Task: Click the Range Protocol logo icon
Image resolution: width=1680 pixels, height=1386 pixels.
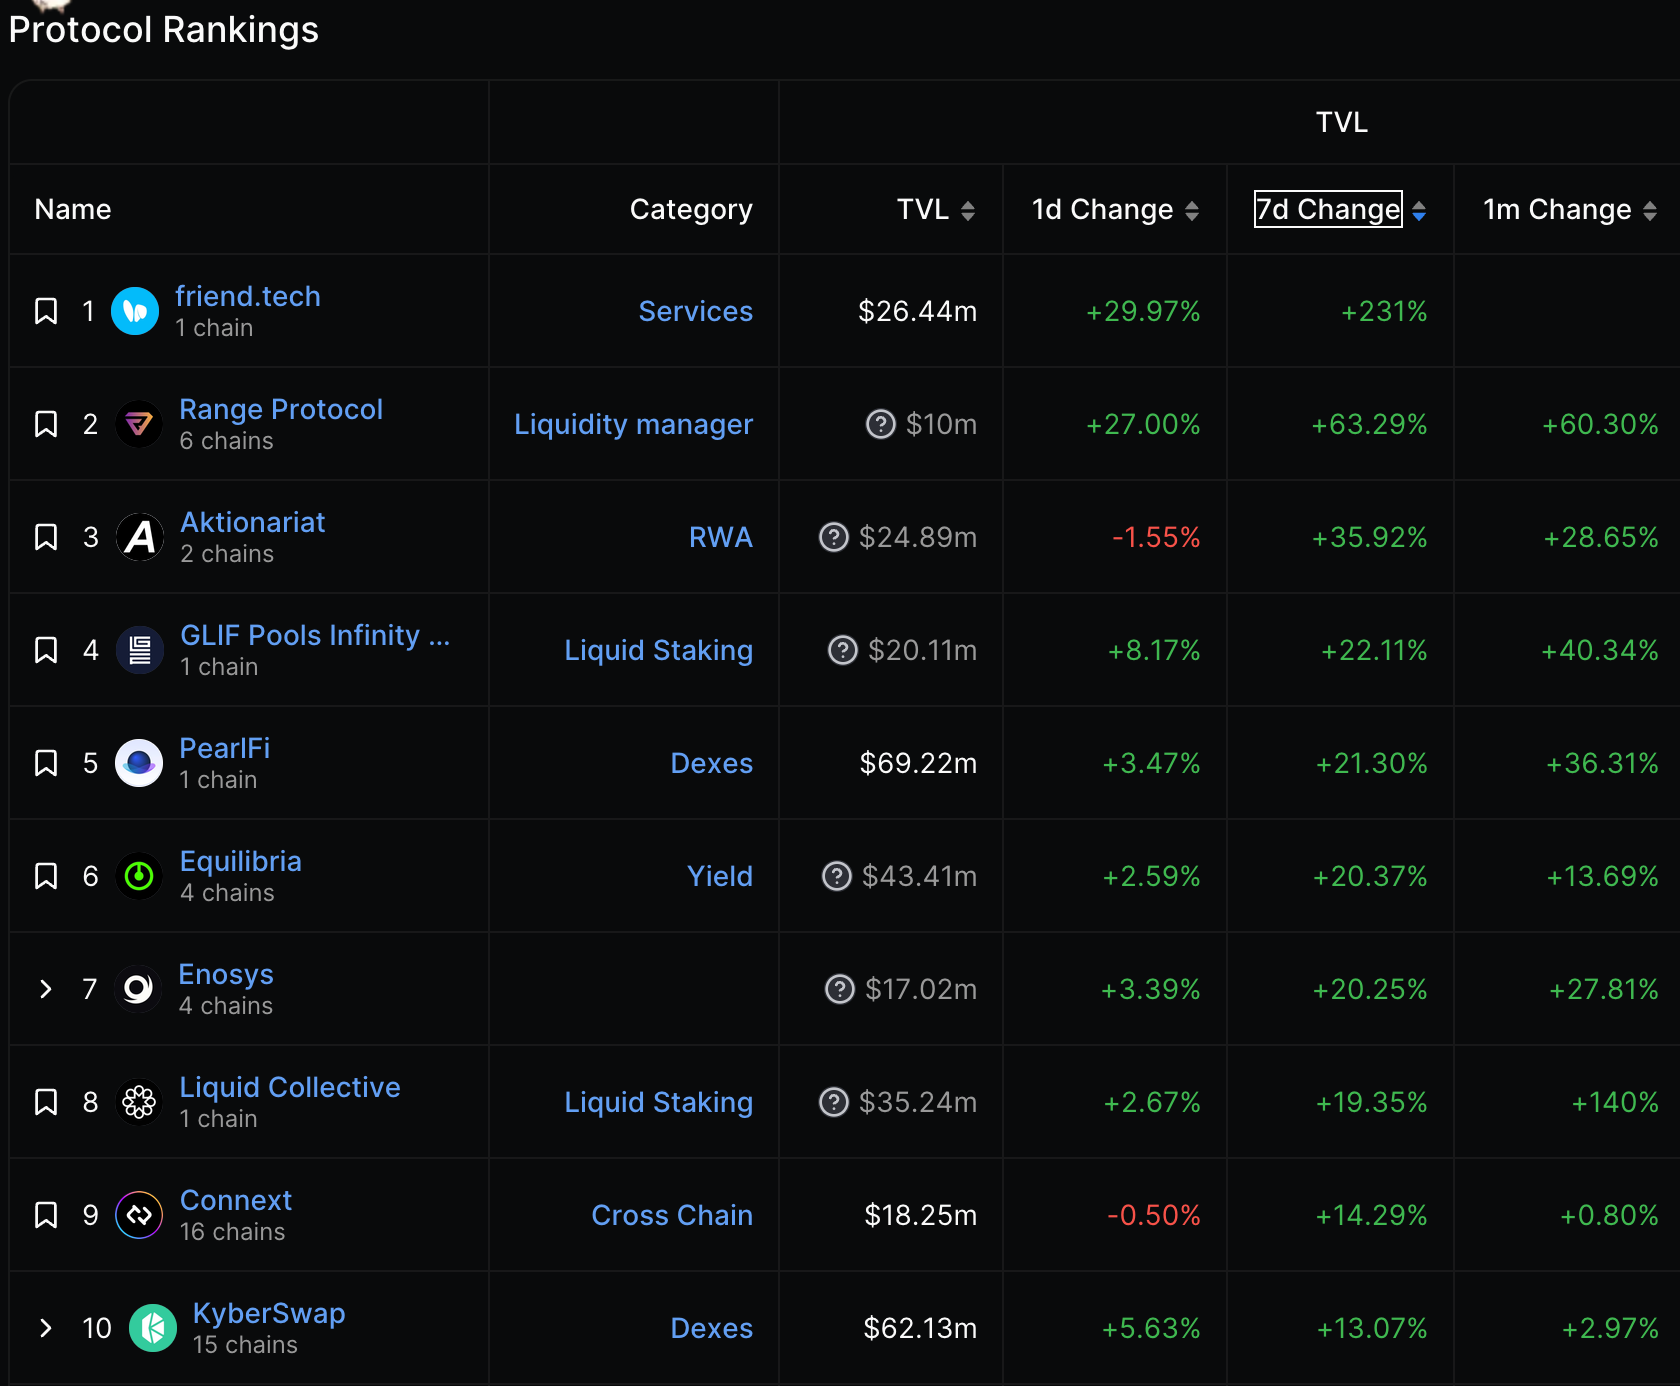Action: click(139, 424)
